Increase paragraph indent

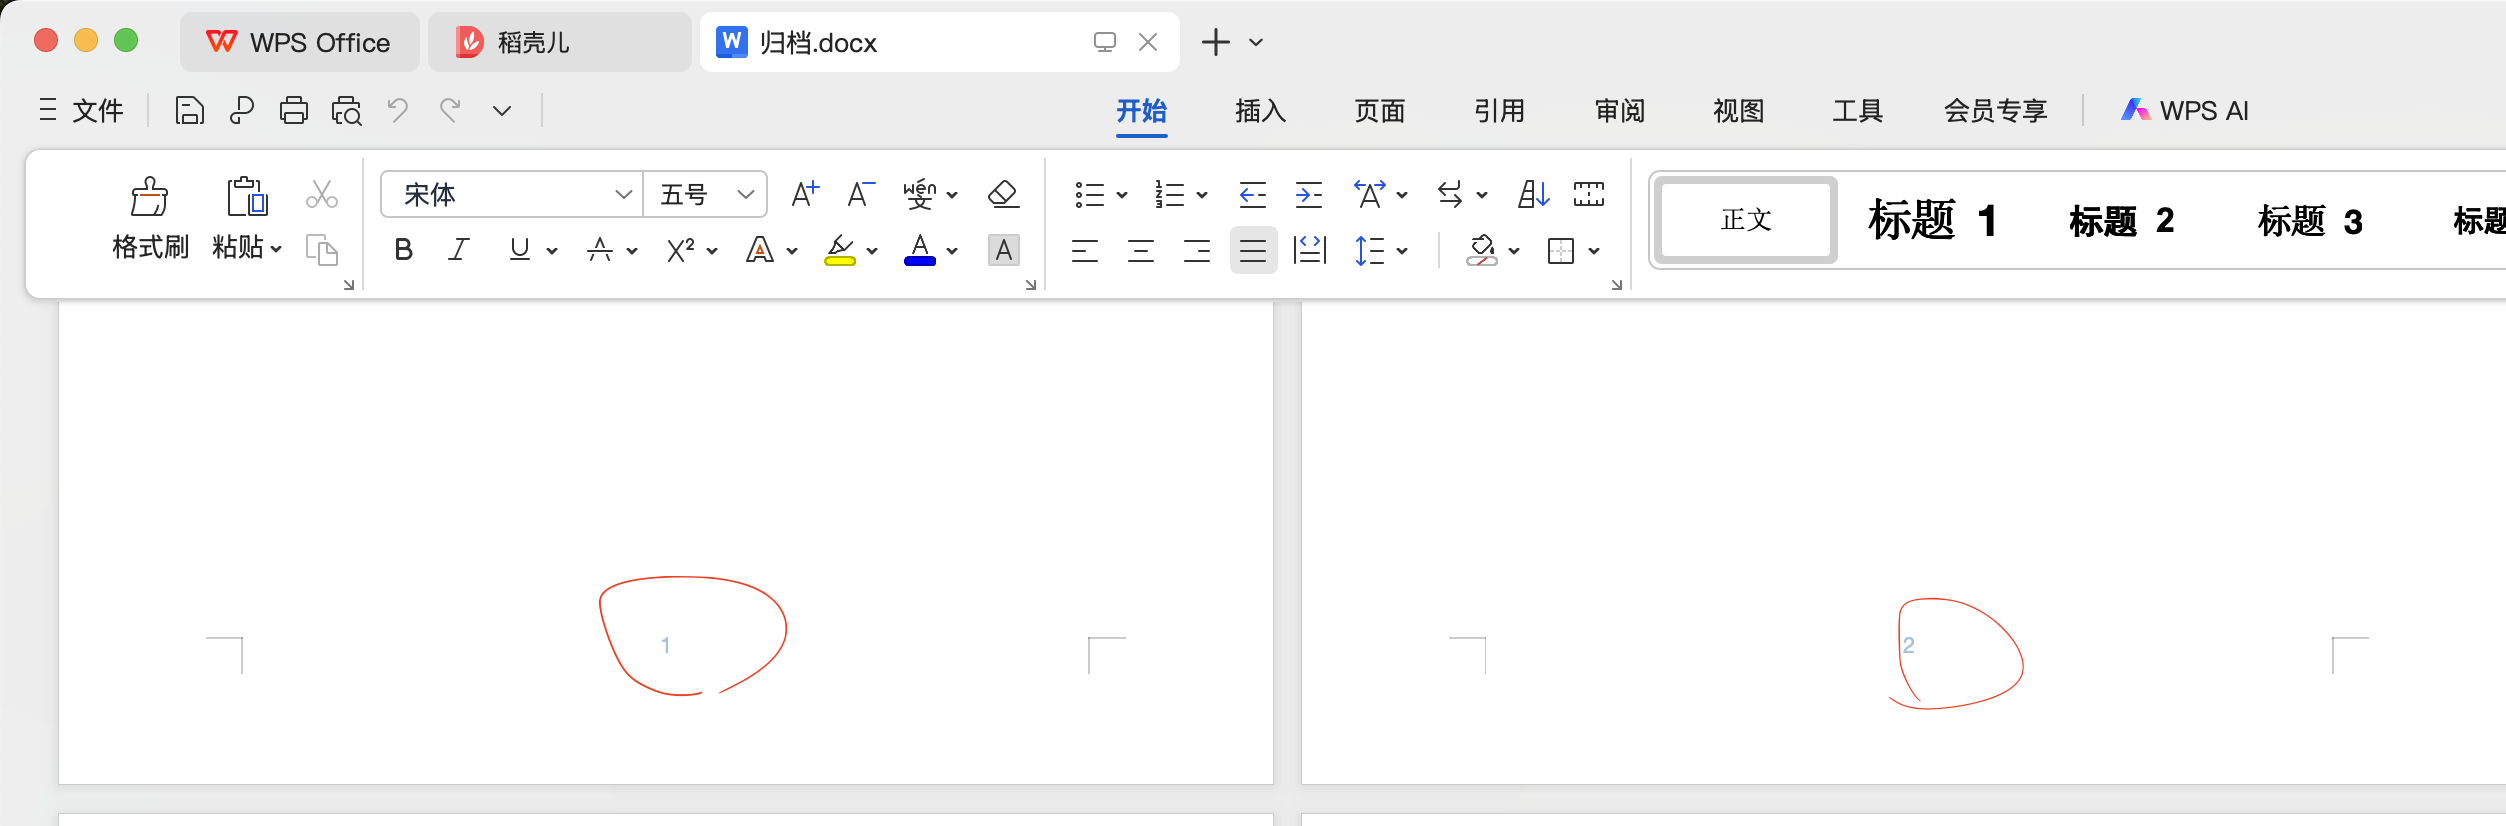pos(1308,194)
